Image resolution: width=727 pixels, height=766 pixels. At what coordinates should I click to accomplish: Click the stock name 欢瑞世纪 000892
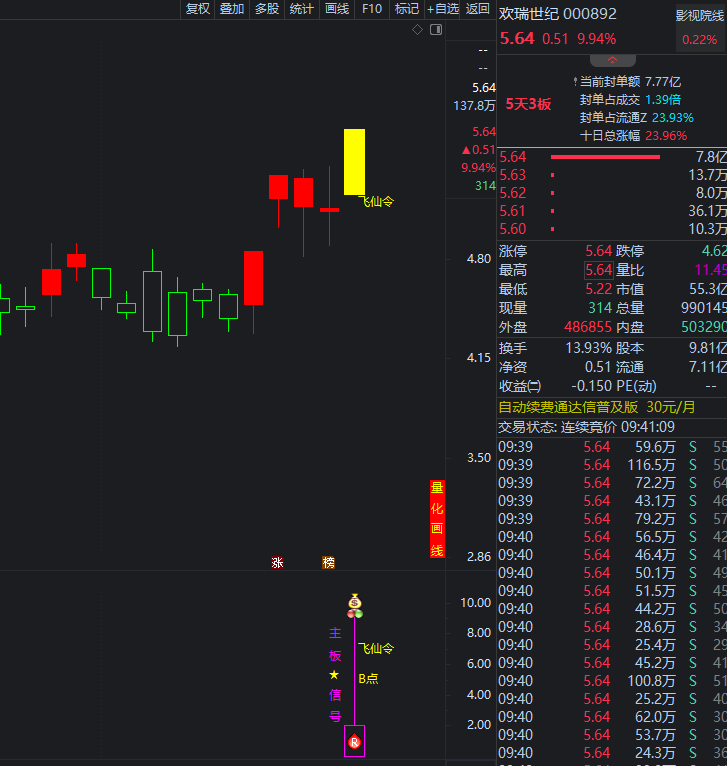point(557,14)
